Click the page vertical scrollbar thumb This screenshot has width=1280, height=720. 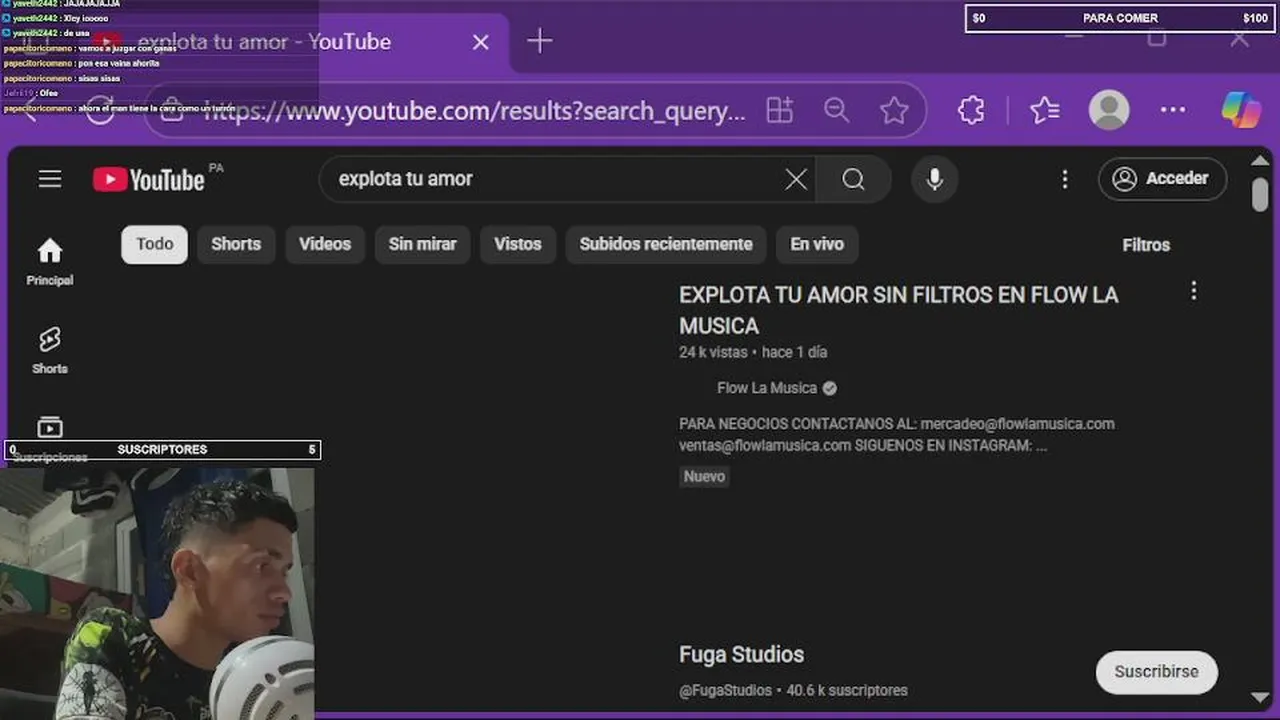1260,193
